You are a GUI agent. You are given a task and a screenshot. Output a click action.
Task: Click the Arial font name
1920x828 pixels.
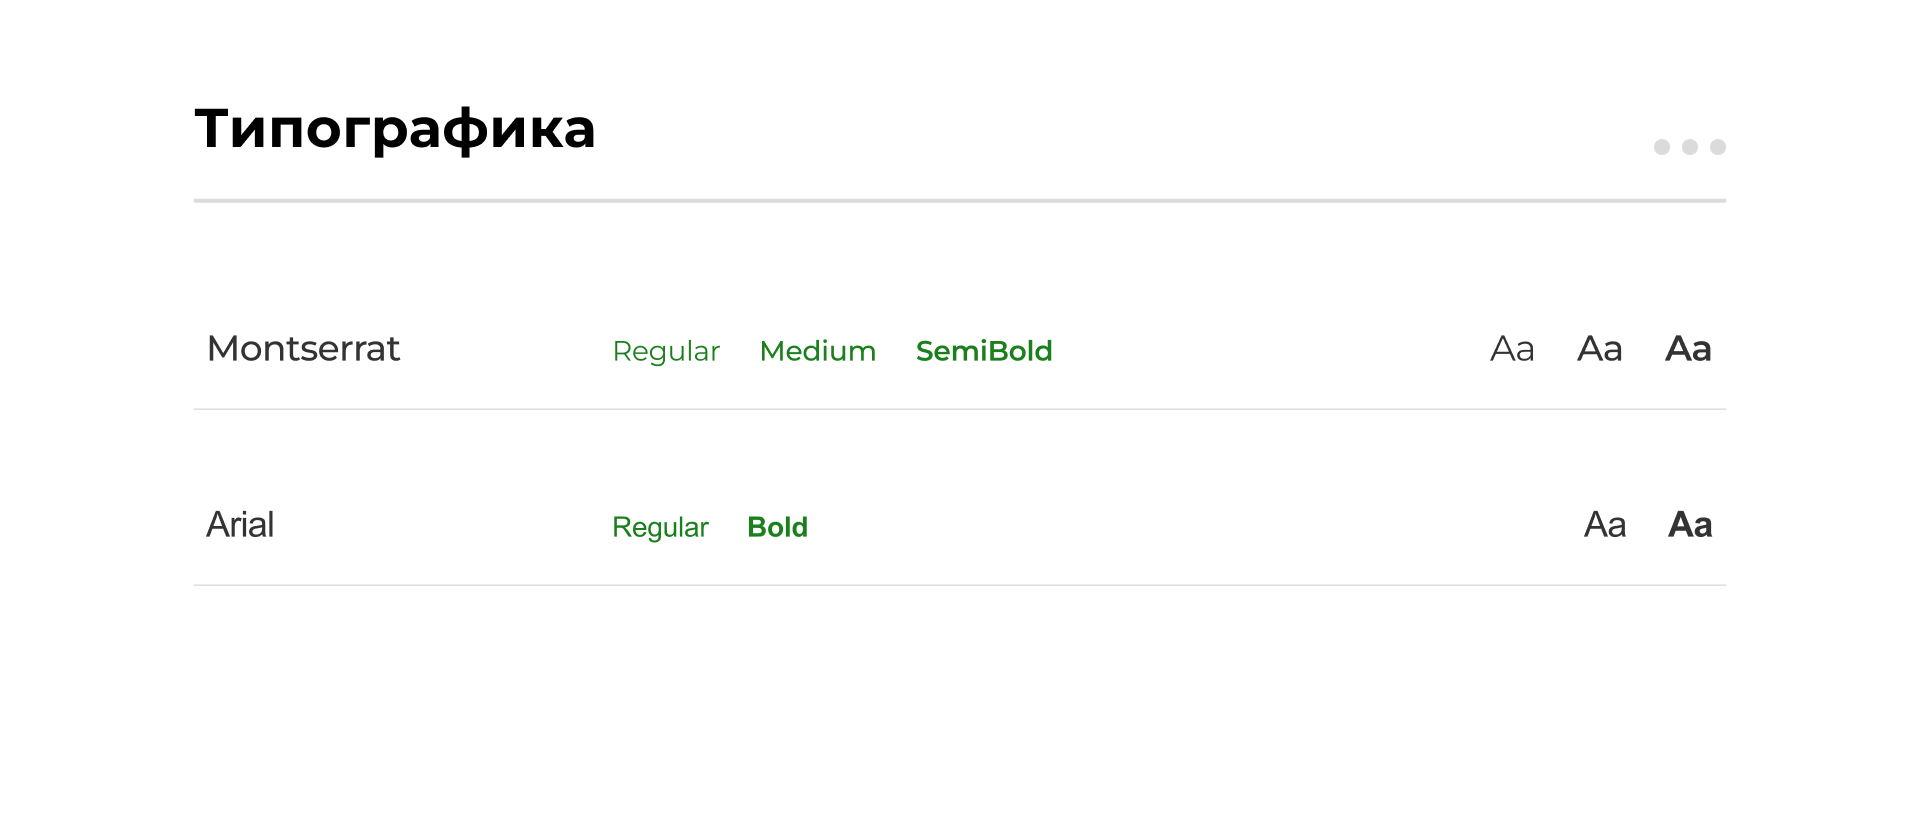240,525
